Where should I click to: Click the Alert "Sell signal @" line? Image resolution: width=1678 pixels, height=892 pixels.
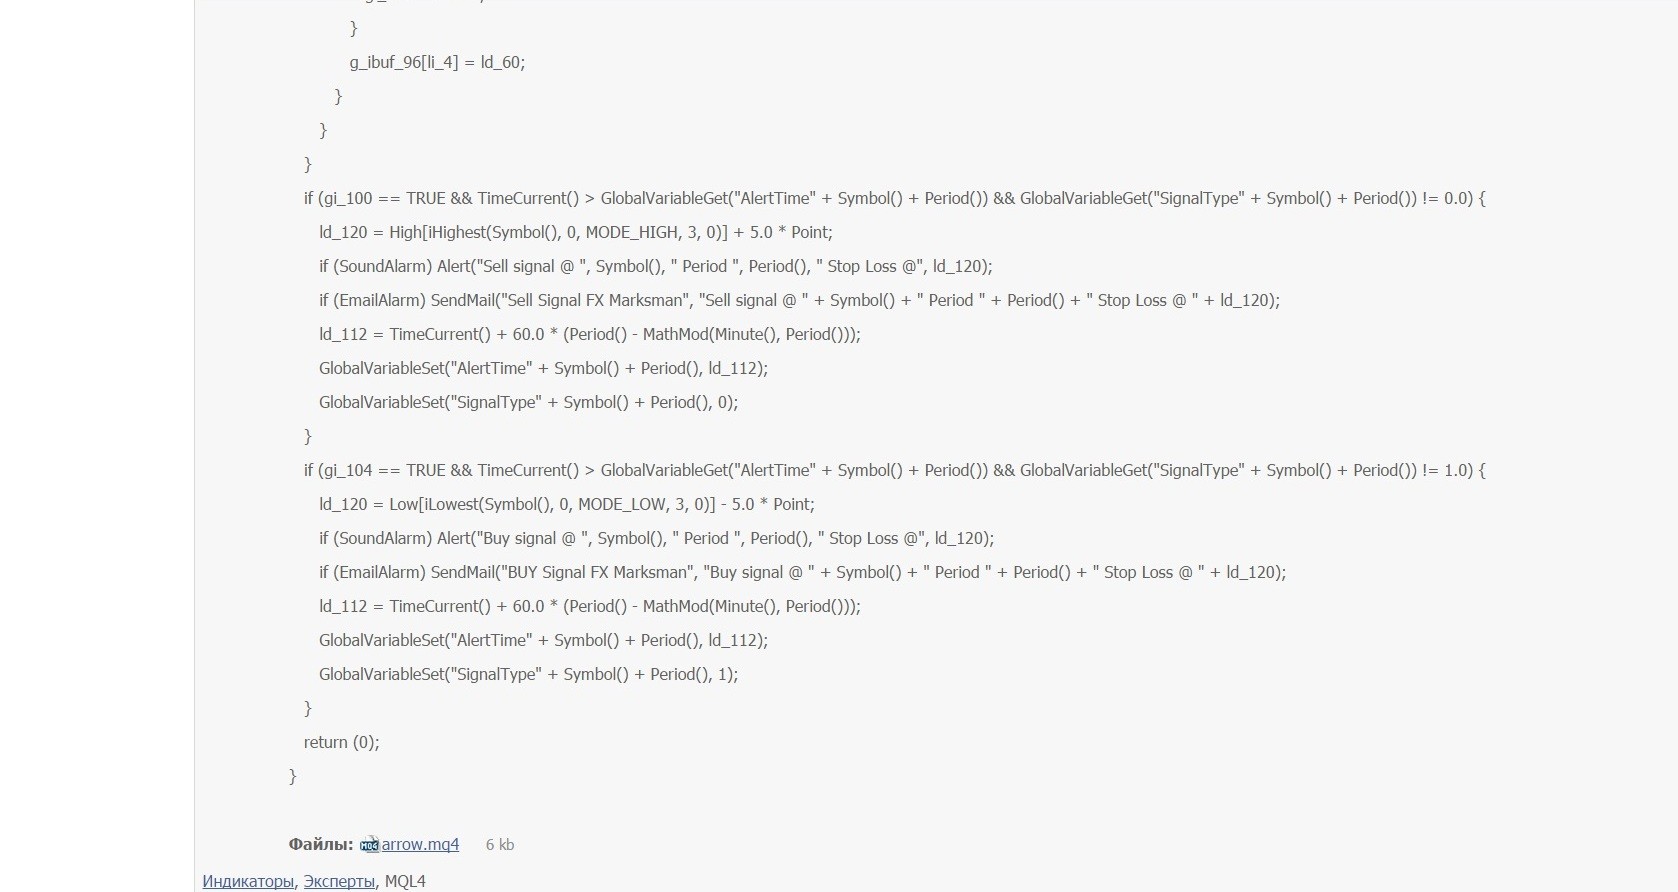655,266
